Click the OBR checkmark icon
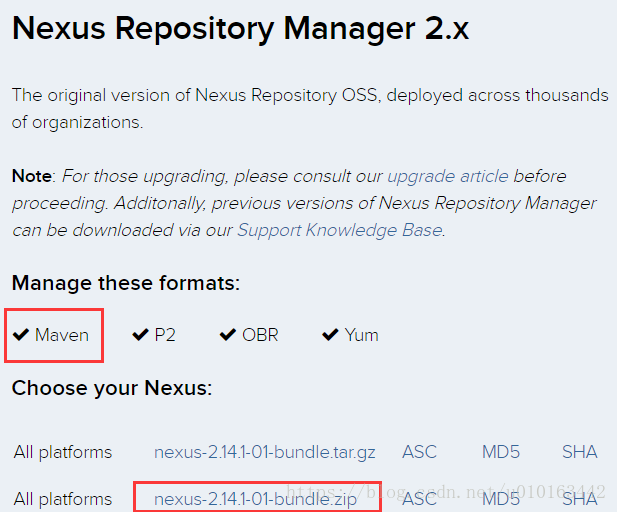 point(227,335)
